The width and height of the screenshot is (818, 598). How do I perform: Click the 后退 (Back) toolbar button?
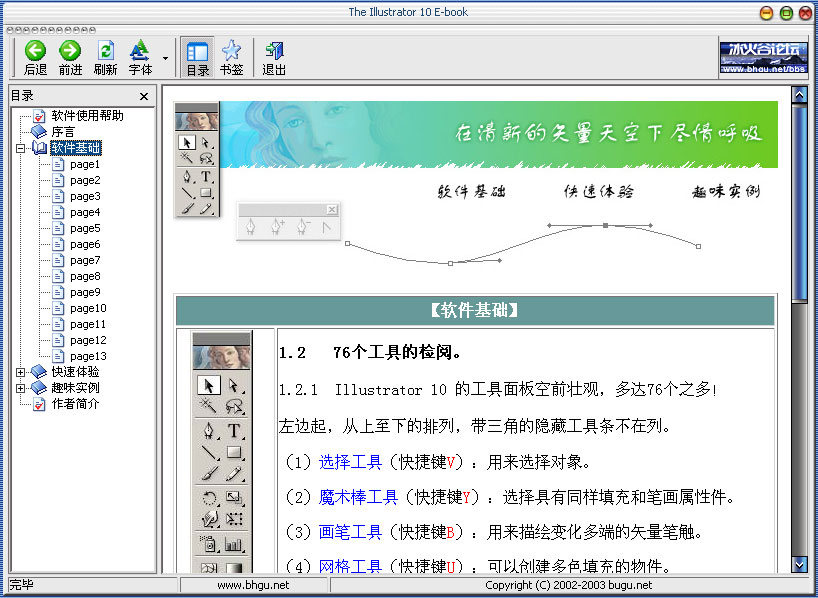point(35,57)
